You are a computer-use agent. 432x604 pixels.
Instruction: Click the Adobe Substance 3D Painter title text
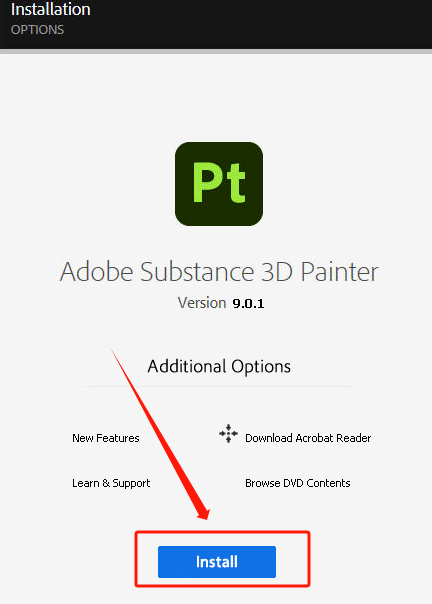(x=219, y=272)
